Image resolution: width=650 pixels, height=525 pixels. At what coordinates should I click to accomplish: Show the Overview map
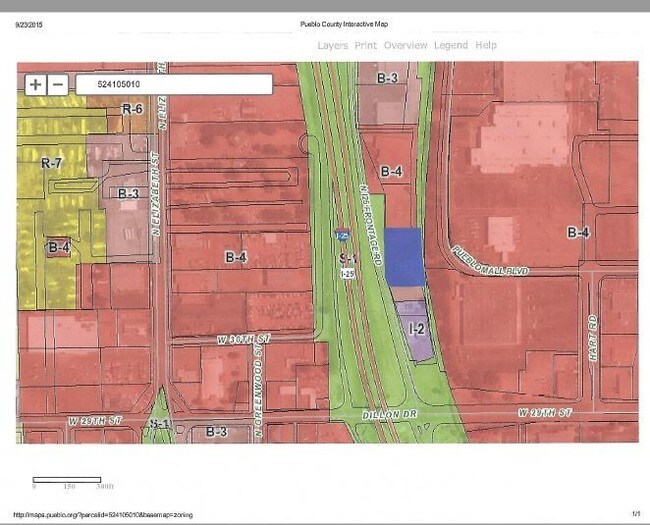[x=405, y=45]
